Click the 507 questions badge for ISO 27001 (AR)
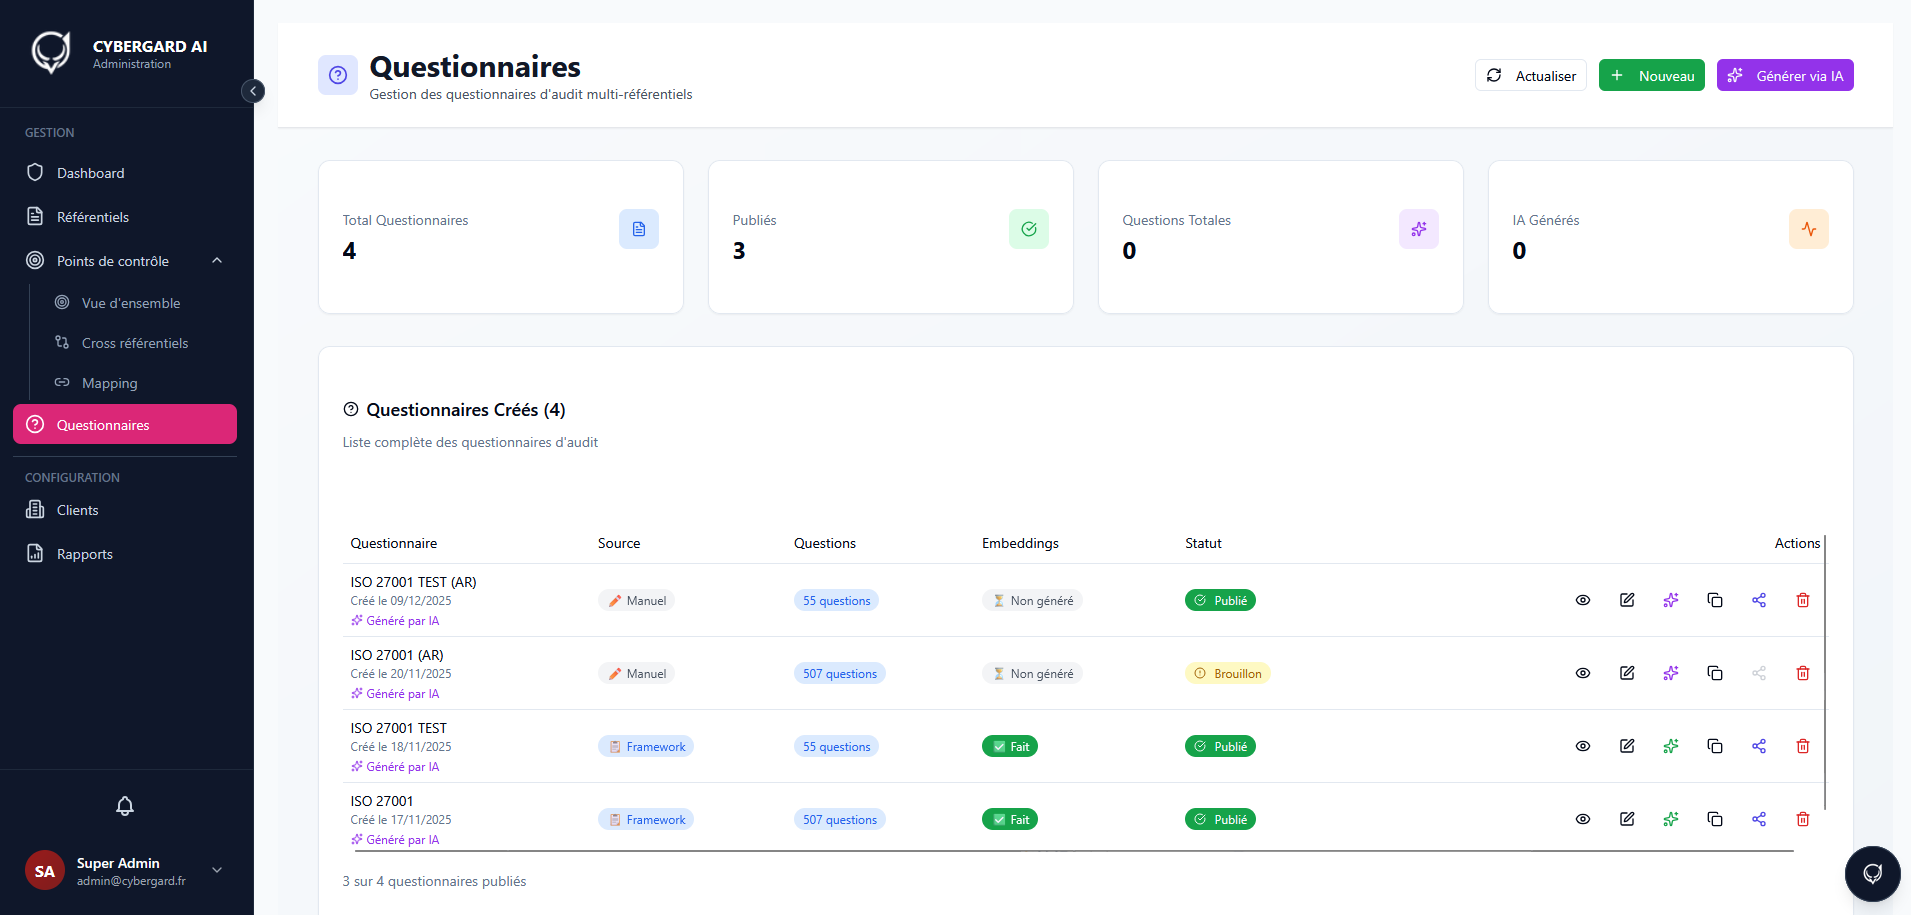Image resolution: width=1911 pixels, height=915 pixels. 840,674
